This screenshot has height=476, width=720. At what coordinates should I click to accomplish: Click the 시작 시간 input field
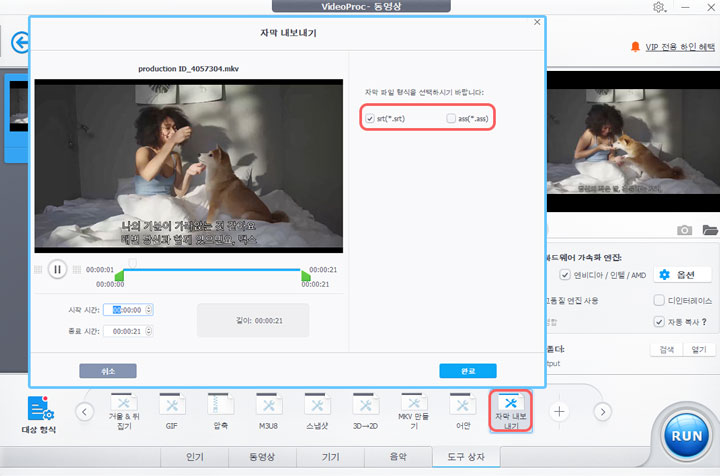128,310
